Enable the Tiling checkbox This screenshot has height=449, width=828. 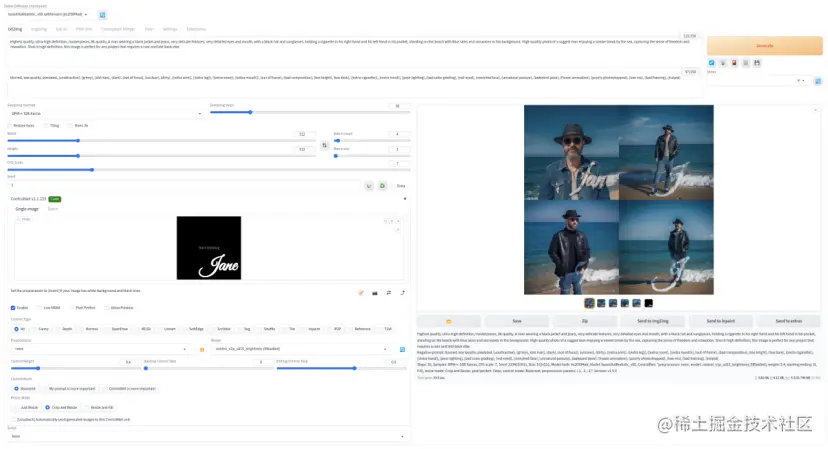coord(46,126)
